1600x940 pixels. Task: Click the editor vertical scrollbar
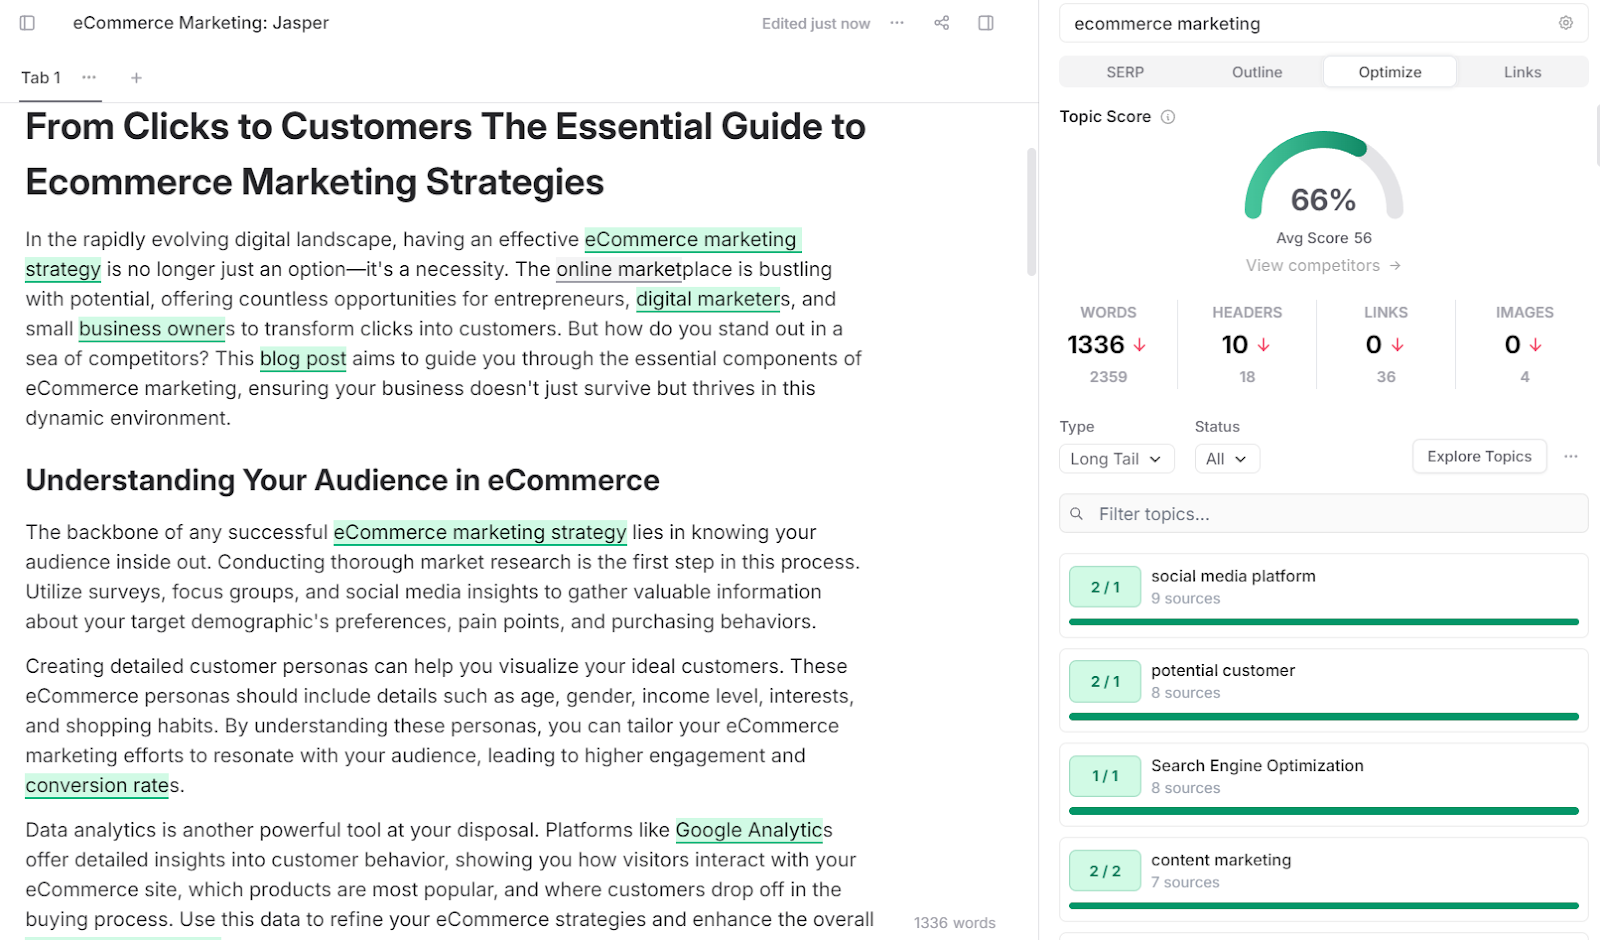(1031, 211)
